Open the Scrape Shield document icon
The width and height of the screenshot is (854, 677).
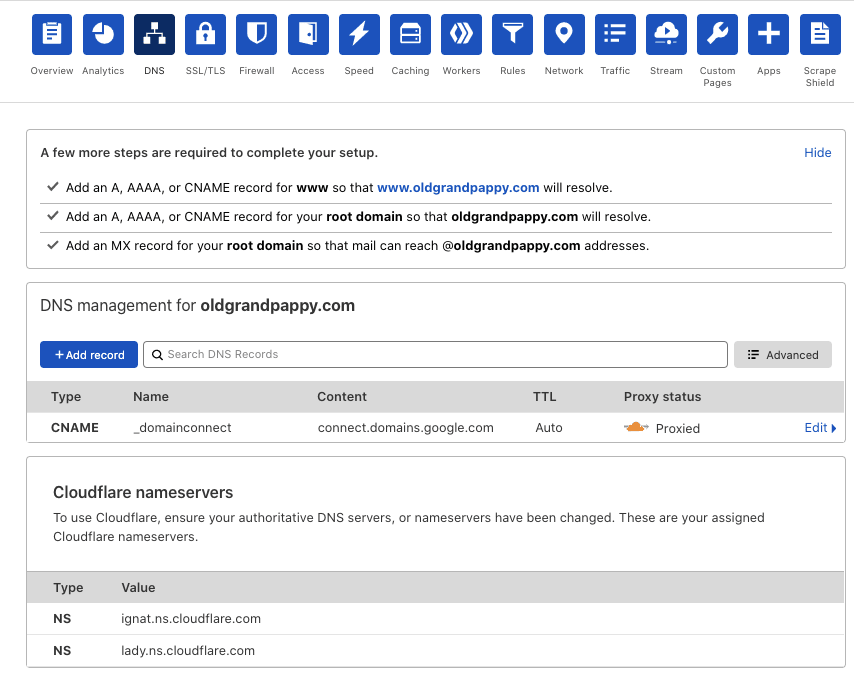tap(820, 34)
